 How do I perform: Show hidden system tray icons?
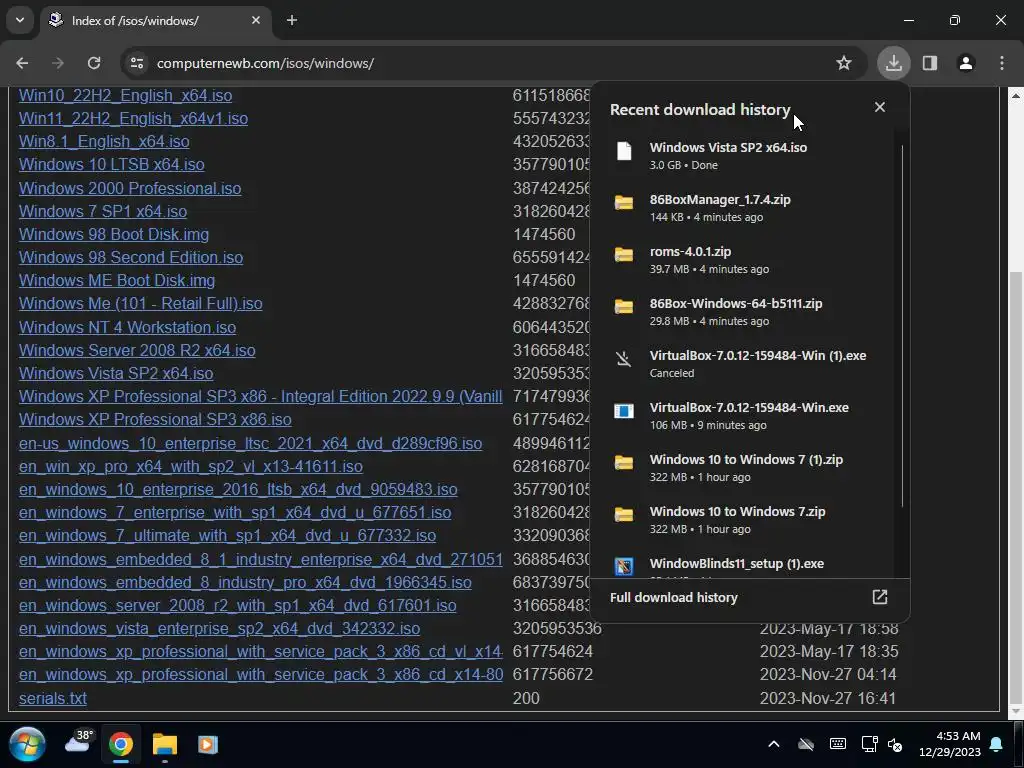click(x=774, y=744)
